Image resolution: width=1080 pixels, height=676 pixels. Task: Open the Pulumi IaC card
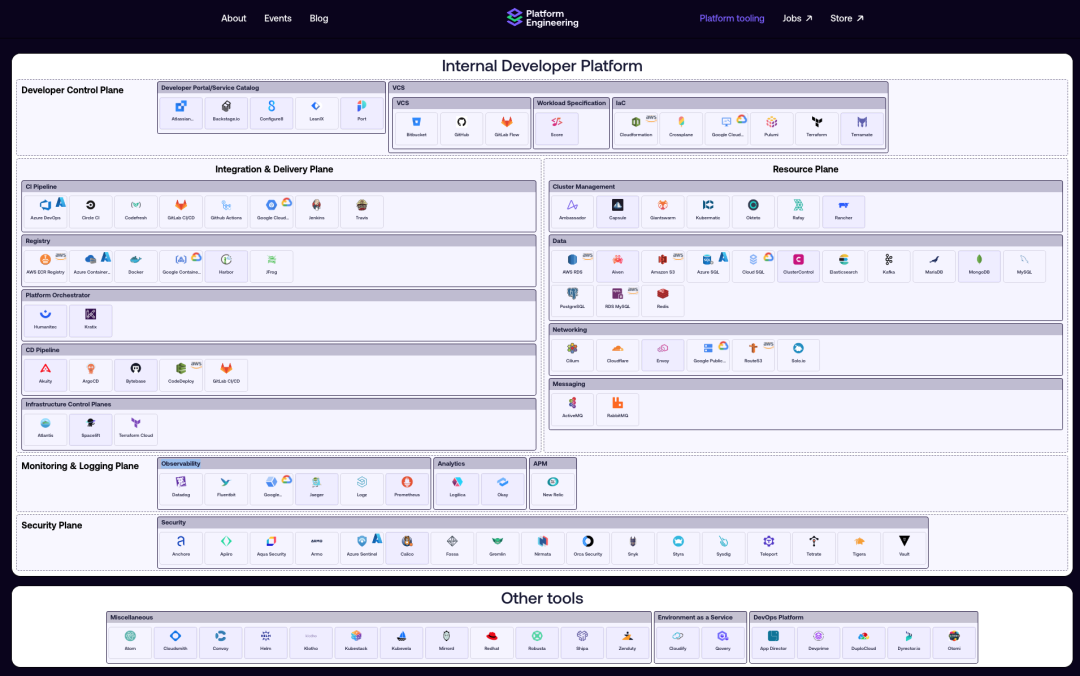point(771,127)
